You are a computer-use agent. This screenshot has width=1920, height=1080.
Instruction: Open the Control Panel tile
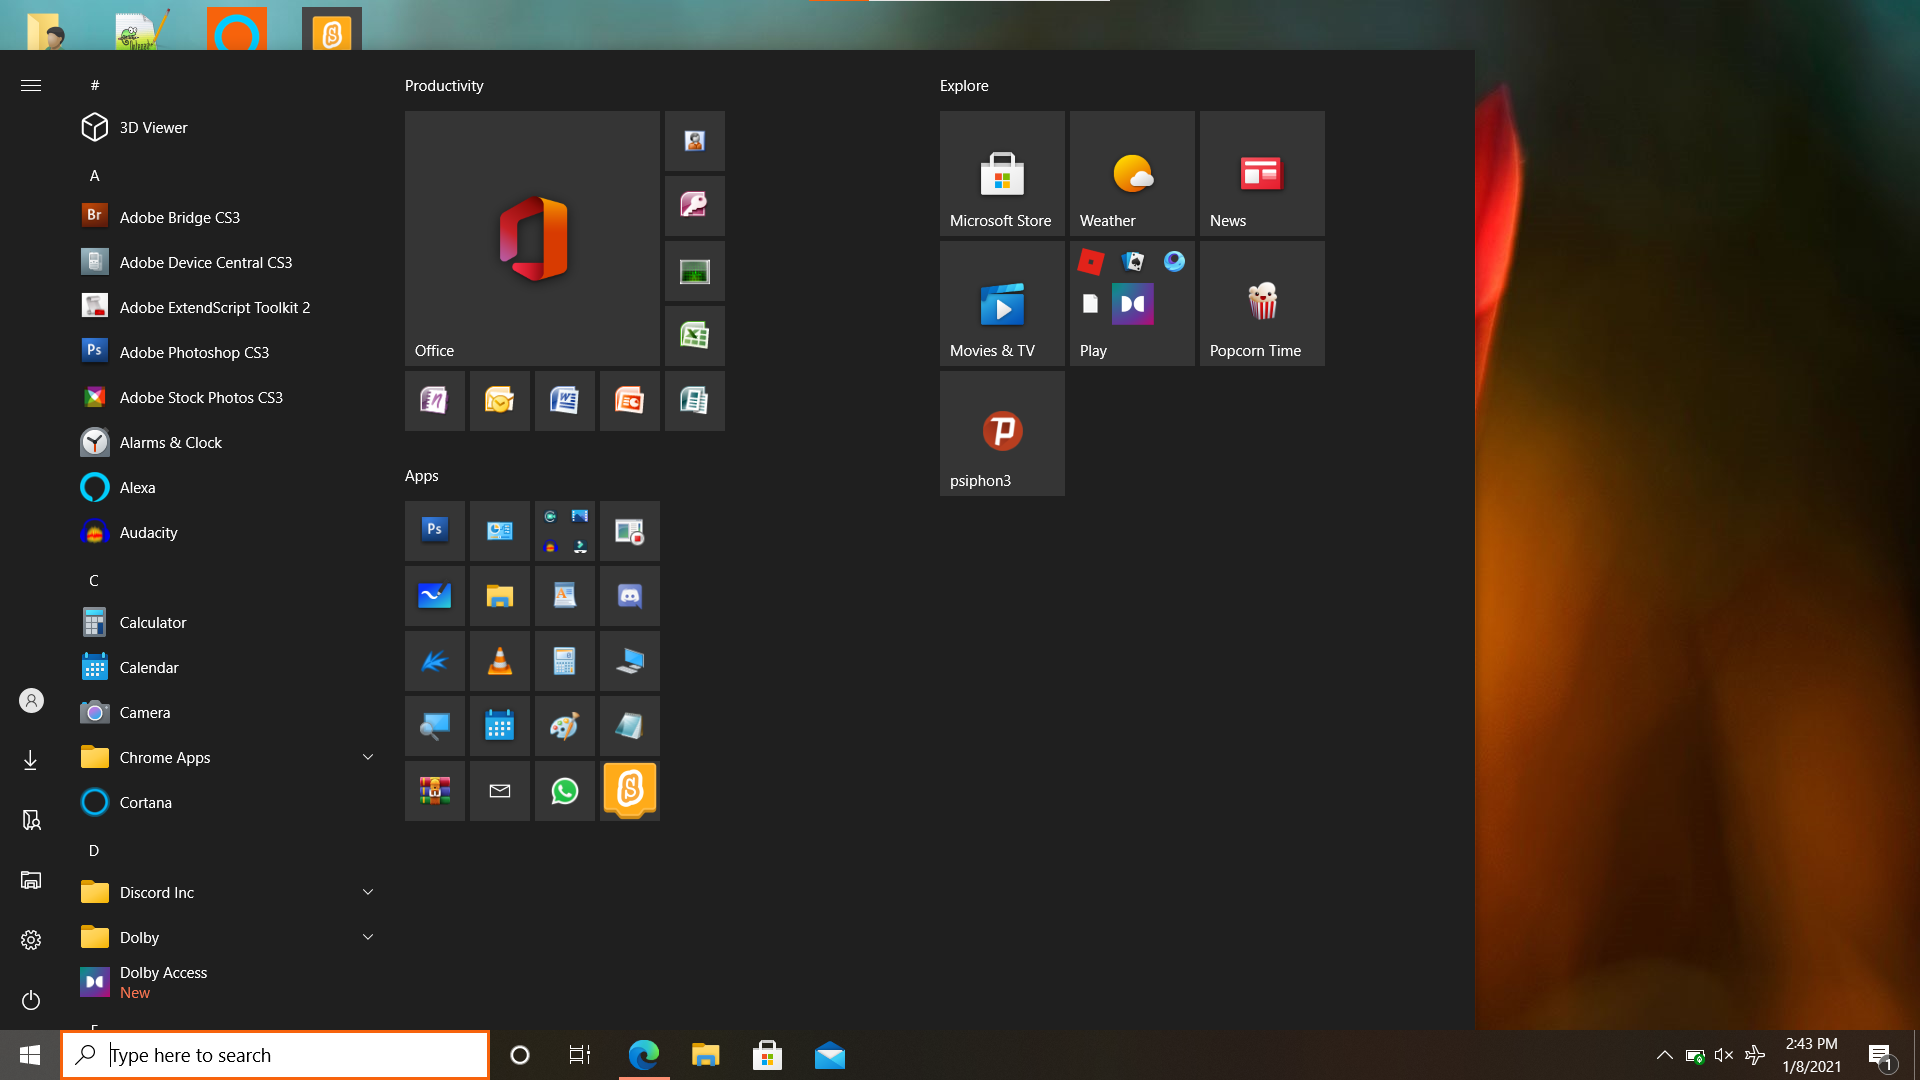500,531
